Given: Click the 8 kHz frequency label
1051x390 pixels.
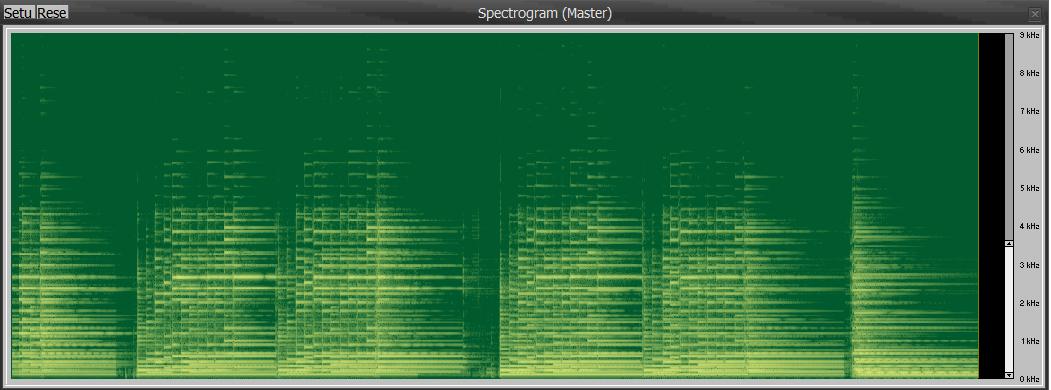Looking at the screenshot, I should click(x=1029, y=73).
